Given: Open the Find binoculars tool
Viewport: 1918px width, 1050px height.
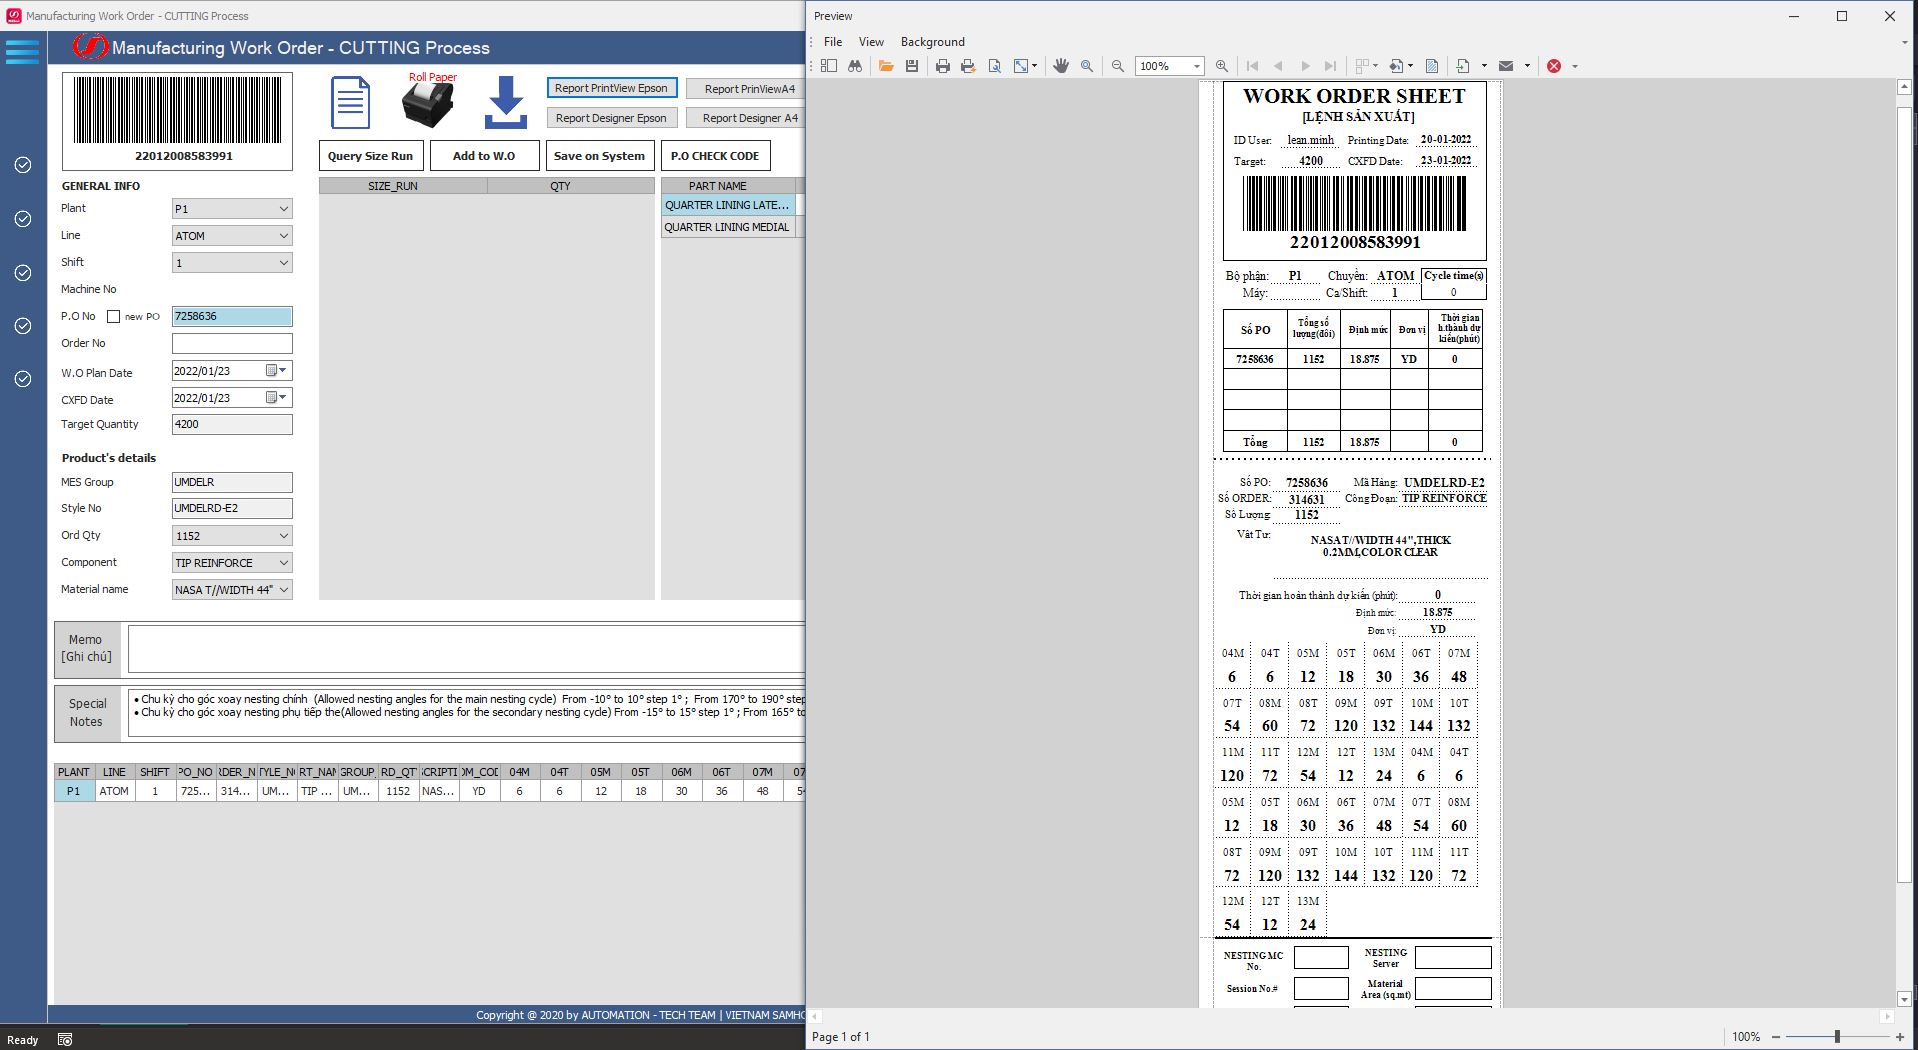Looking at the screenshot, I should [x=854, y=66].
